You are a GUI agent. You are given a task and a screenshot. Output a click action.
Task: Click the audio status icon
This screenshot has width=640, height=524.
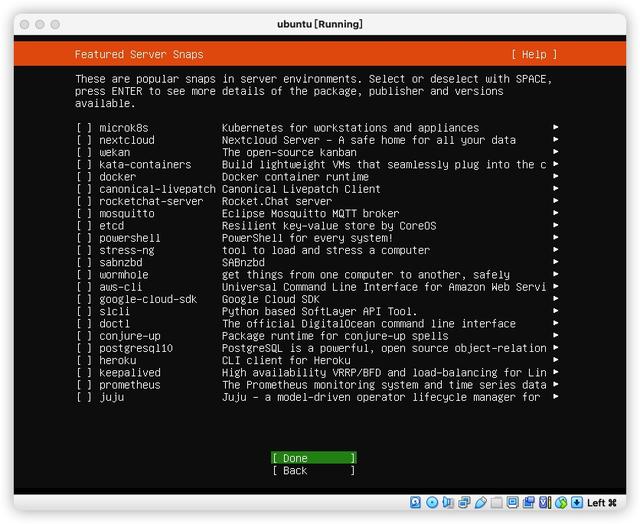click(x=448, y=502)
